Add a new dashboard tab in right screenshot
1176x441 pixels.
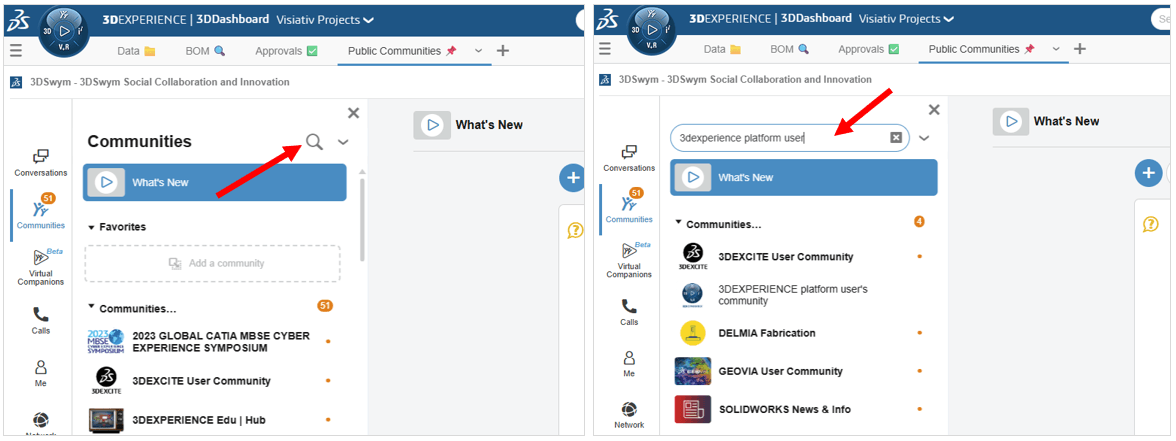pyautogui.click(x=1079, y=49)
